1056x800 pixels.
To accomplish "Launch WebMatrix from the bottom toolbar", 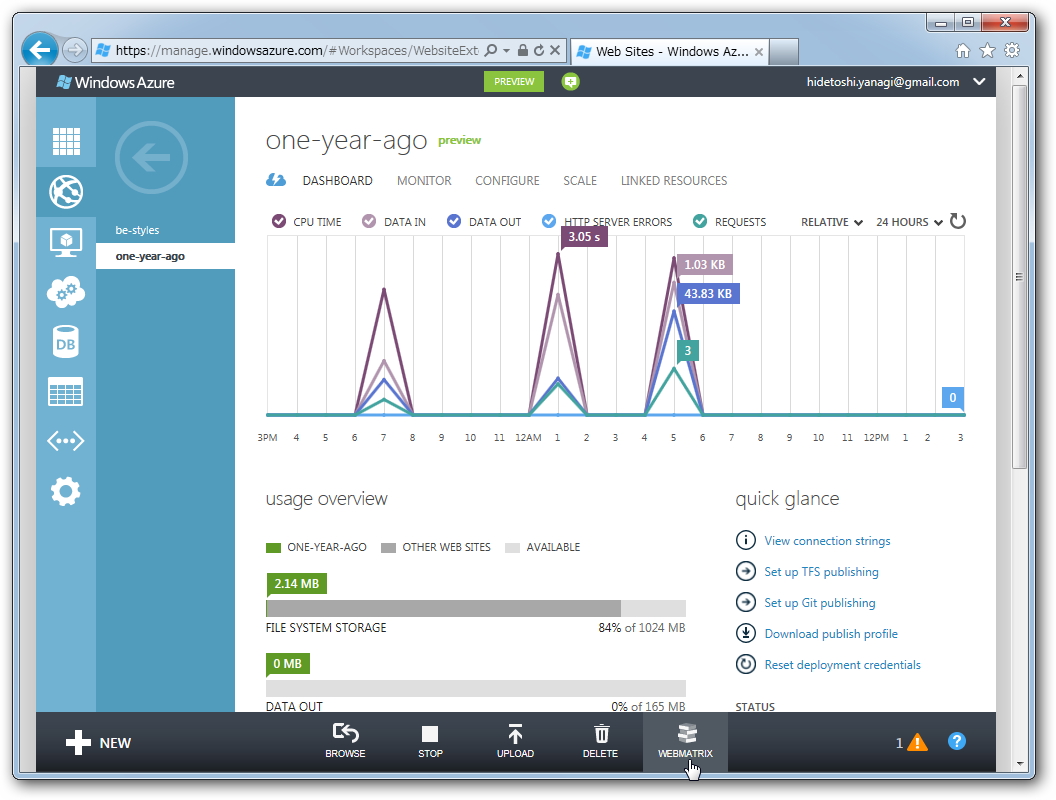I will (x=685, y=740).
